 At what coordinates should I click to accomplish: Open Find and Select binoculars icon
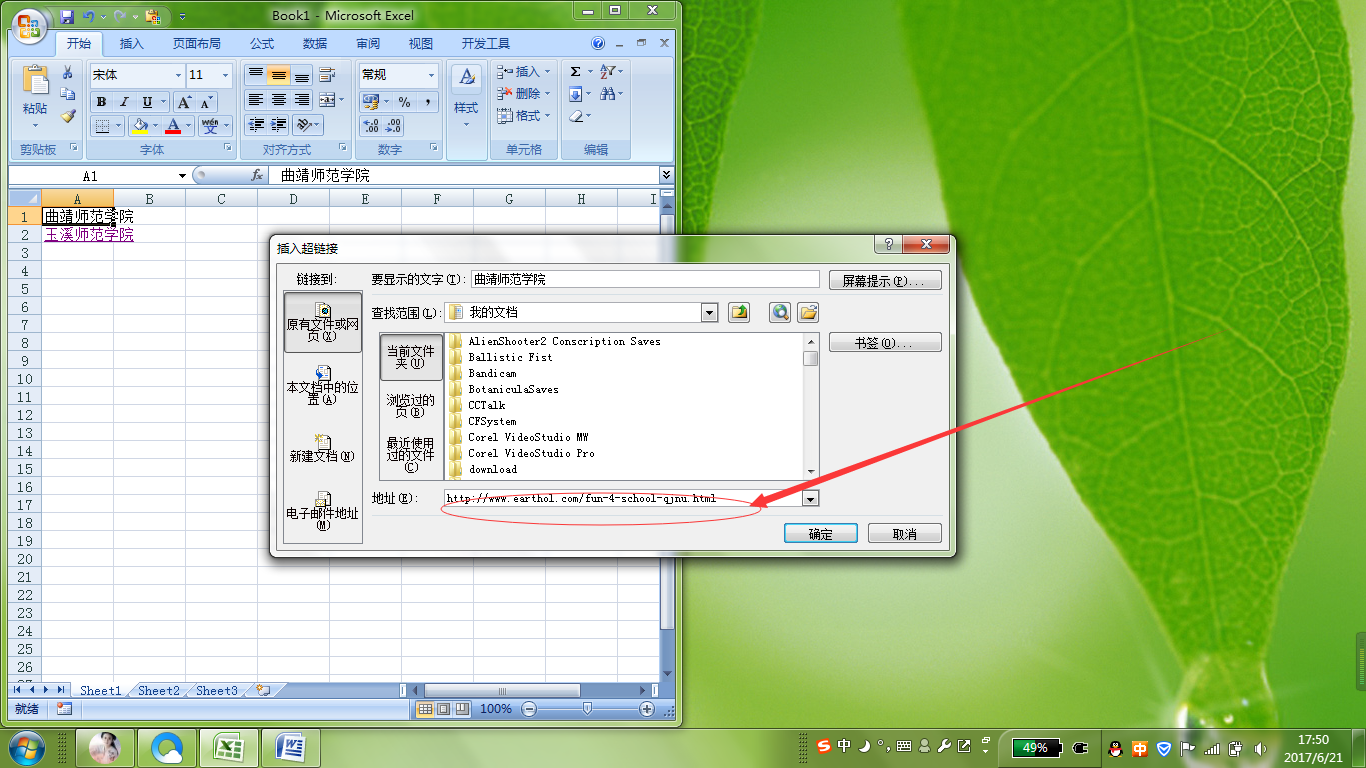[x=608, y=93]
